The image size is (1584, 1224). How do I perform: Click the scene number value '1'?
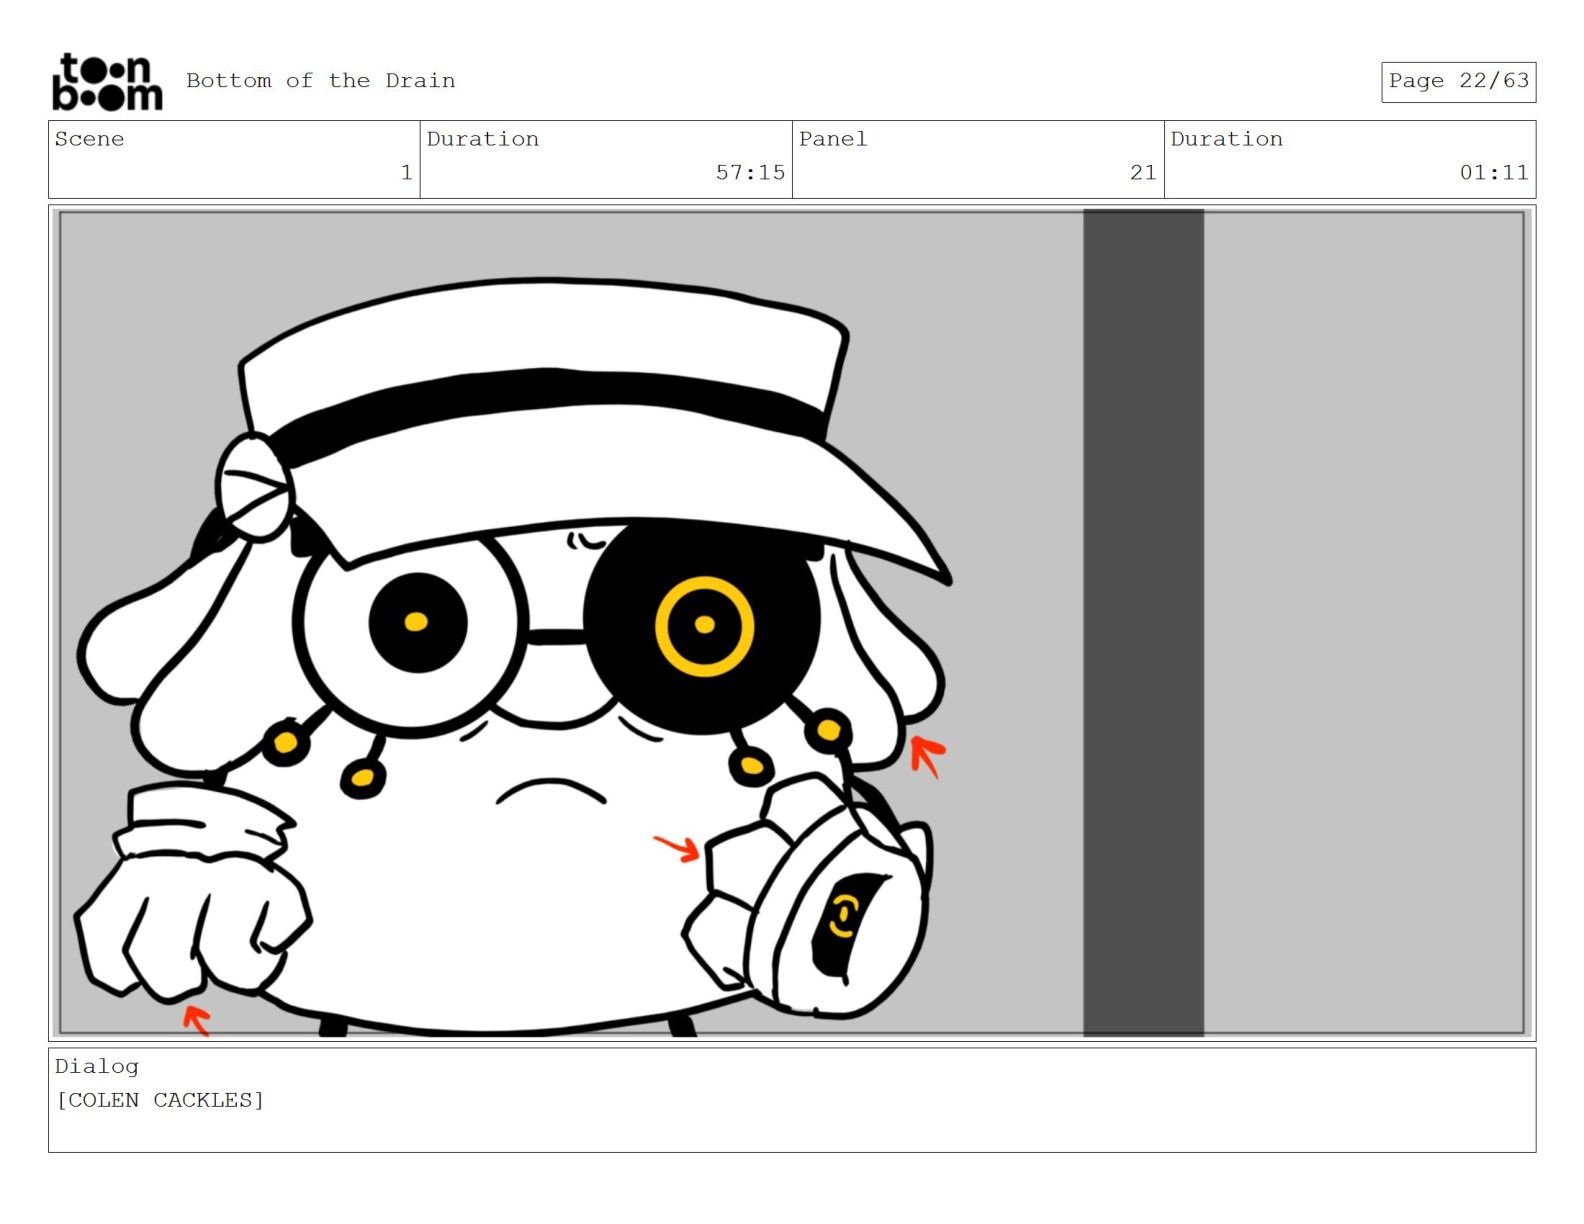[x=406, y=172]
